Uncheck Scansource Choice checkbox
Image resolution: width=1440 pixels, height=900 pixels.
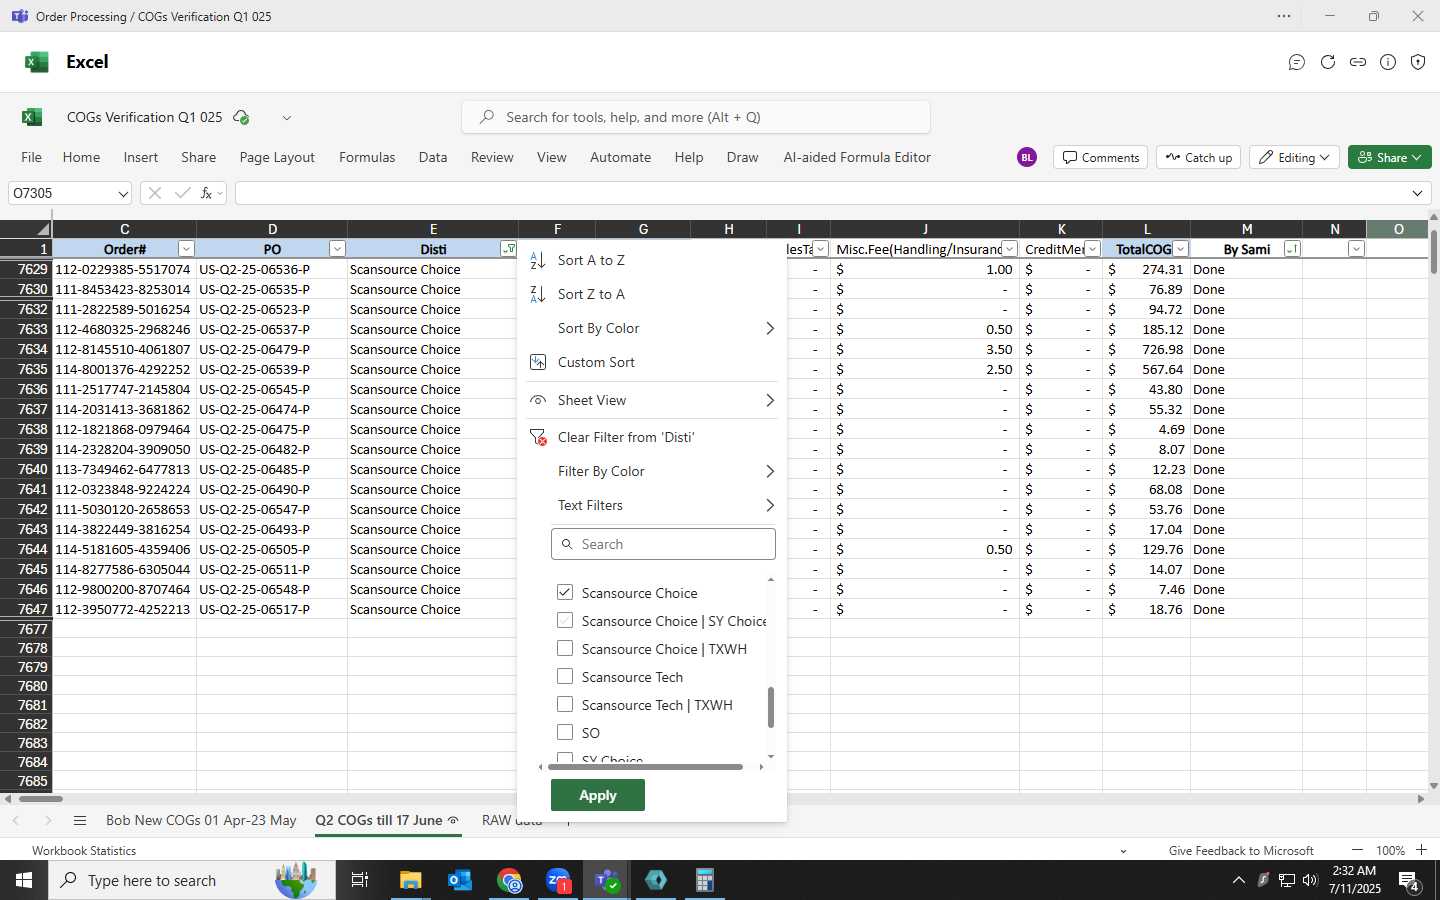[x=565, y=592]
